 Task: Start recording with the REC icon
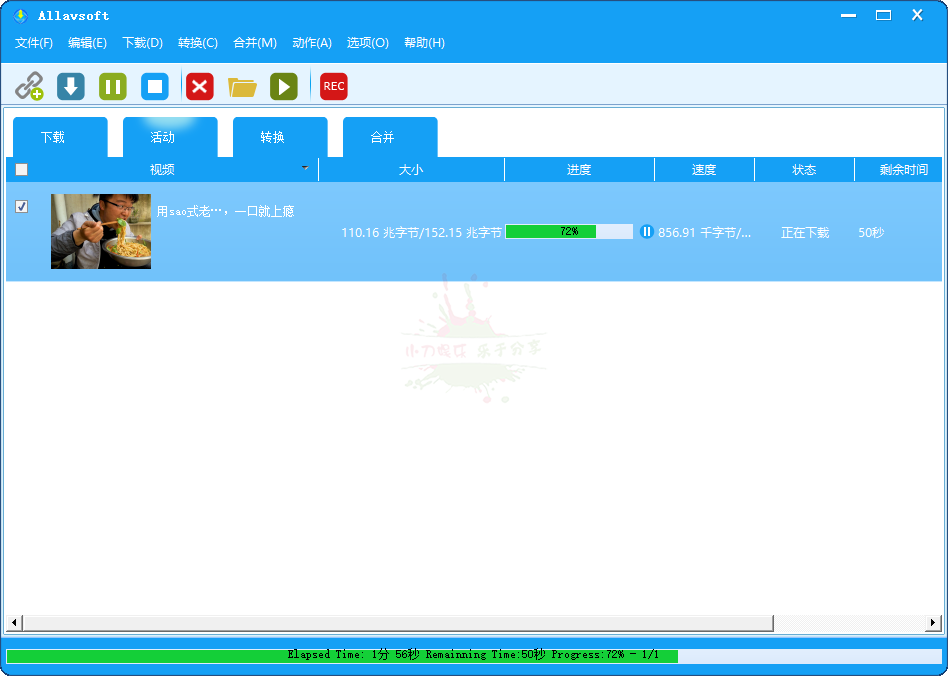[333, 86]
